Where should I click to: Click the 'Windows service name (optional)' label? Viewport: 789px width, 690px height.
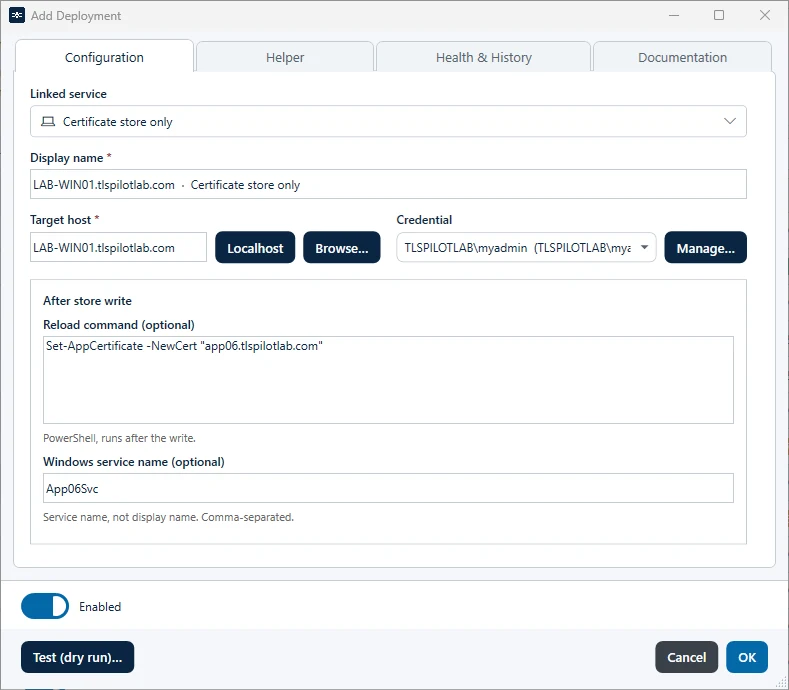pos(134,462)
